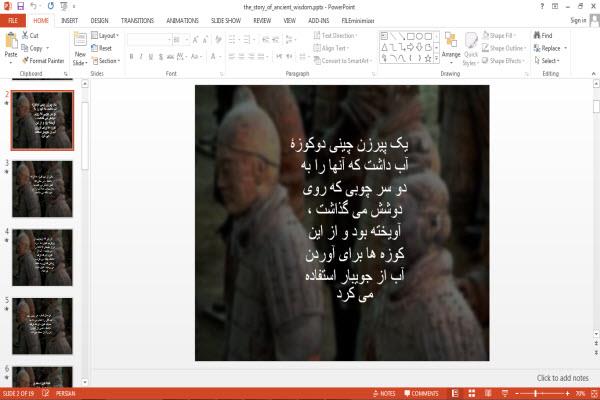Select slide 3 thumbnail
The width and height of the screenshot is (600, 400).
[x=42, y=189]
